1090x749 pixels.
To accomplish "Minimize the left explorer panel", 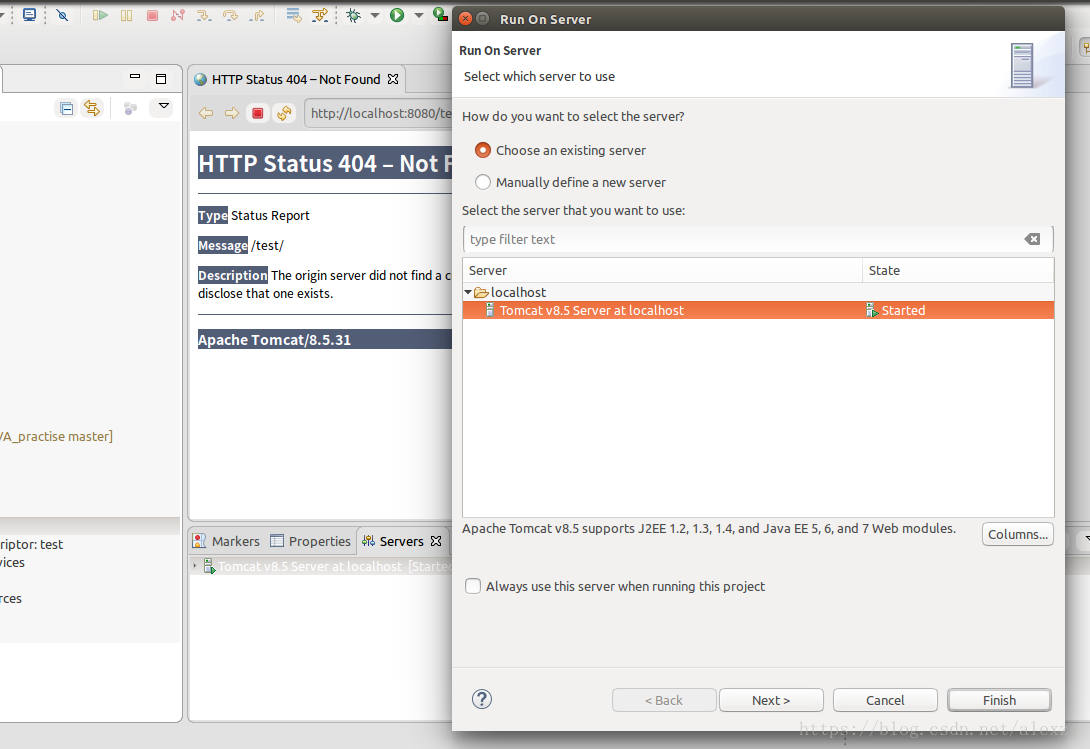I will (135, 77).
